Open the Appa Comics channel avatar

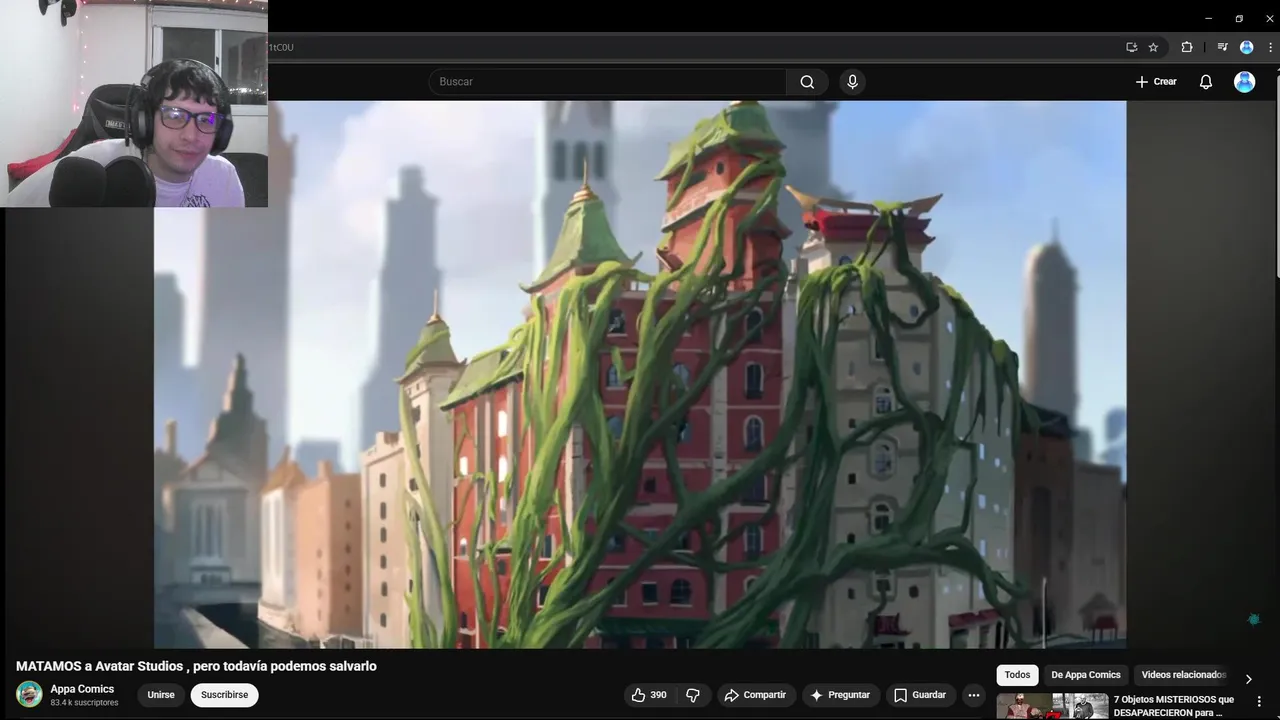click(x=29, y=694)
